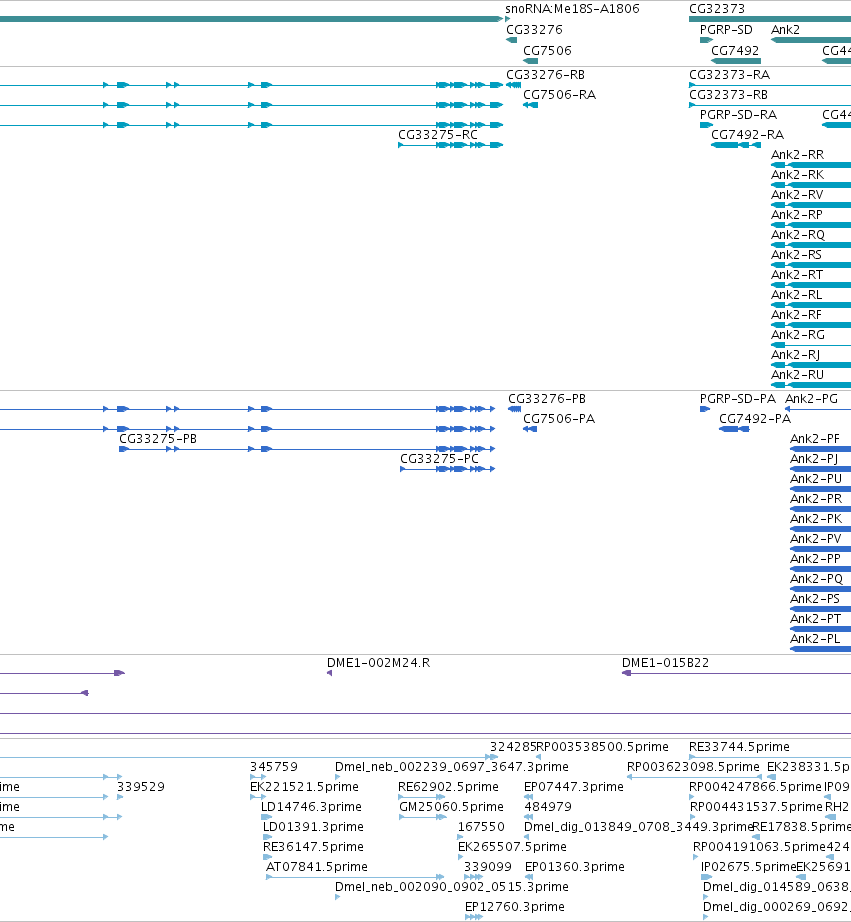Click the RP004247866.5prime EST label
851x922 pixels.
click(755, 787)
